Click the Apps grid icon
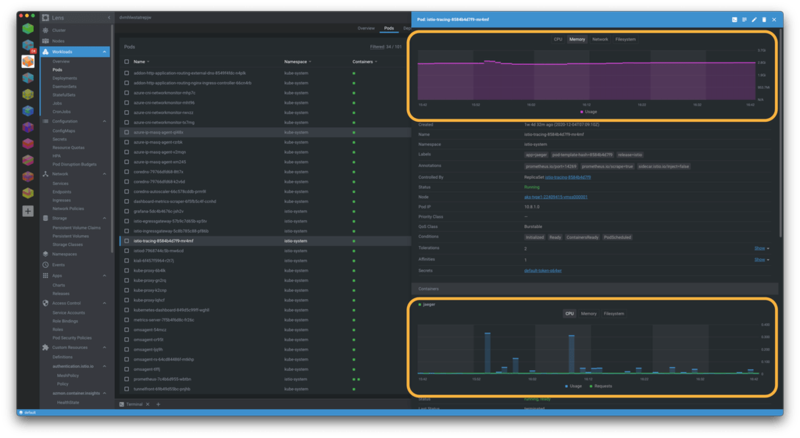The height and width of the screenshot is (438, 800). 45,276
